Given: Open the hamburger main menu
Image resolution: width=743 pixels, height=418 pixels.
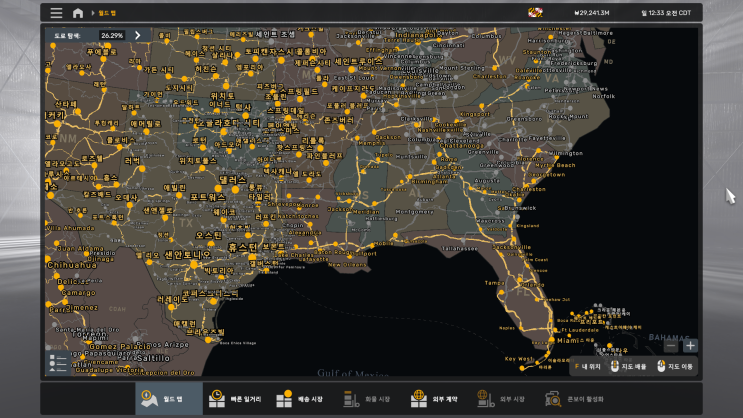Looking at the screenshot, I should pos(56,13).
